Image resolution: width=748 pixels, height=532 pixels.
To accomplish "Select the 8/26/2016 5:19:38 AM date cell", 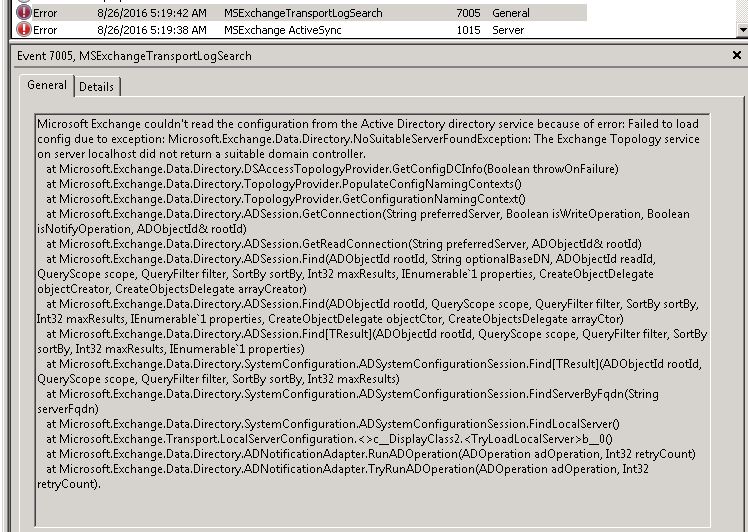I will [152, 30].
